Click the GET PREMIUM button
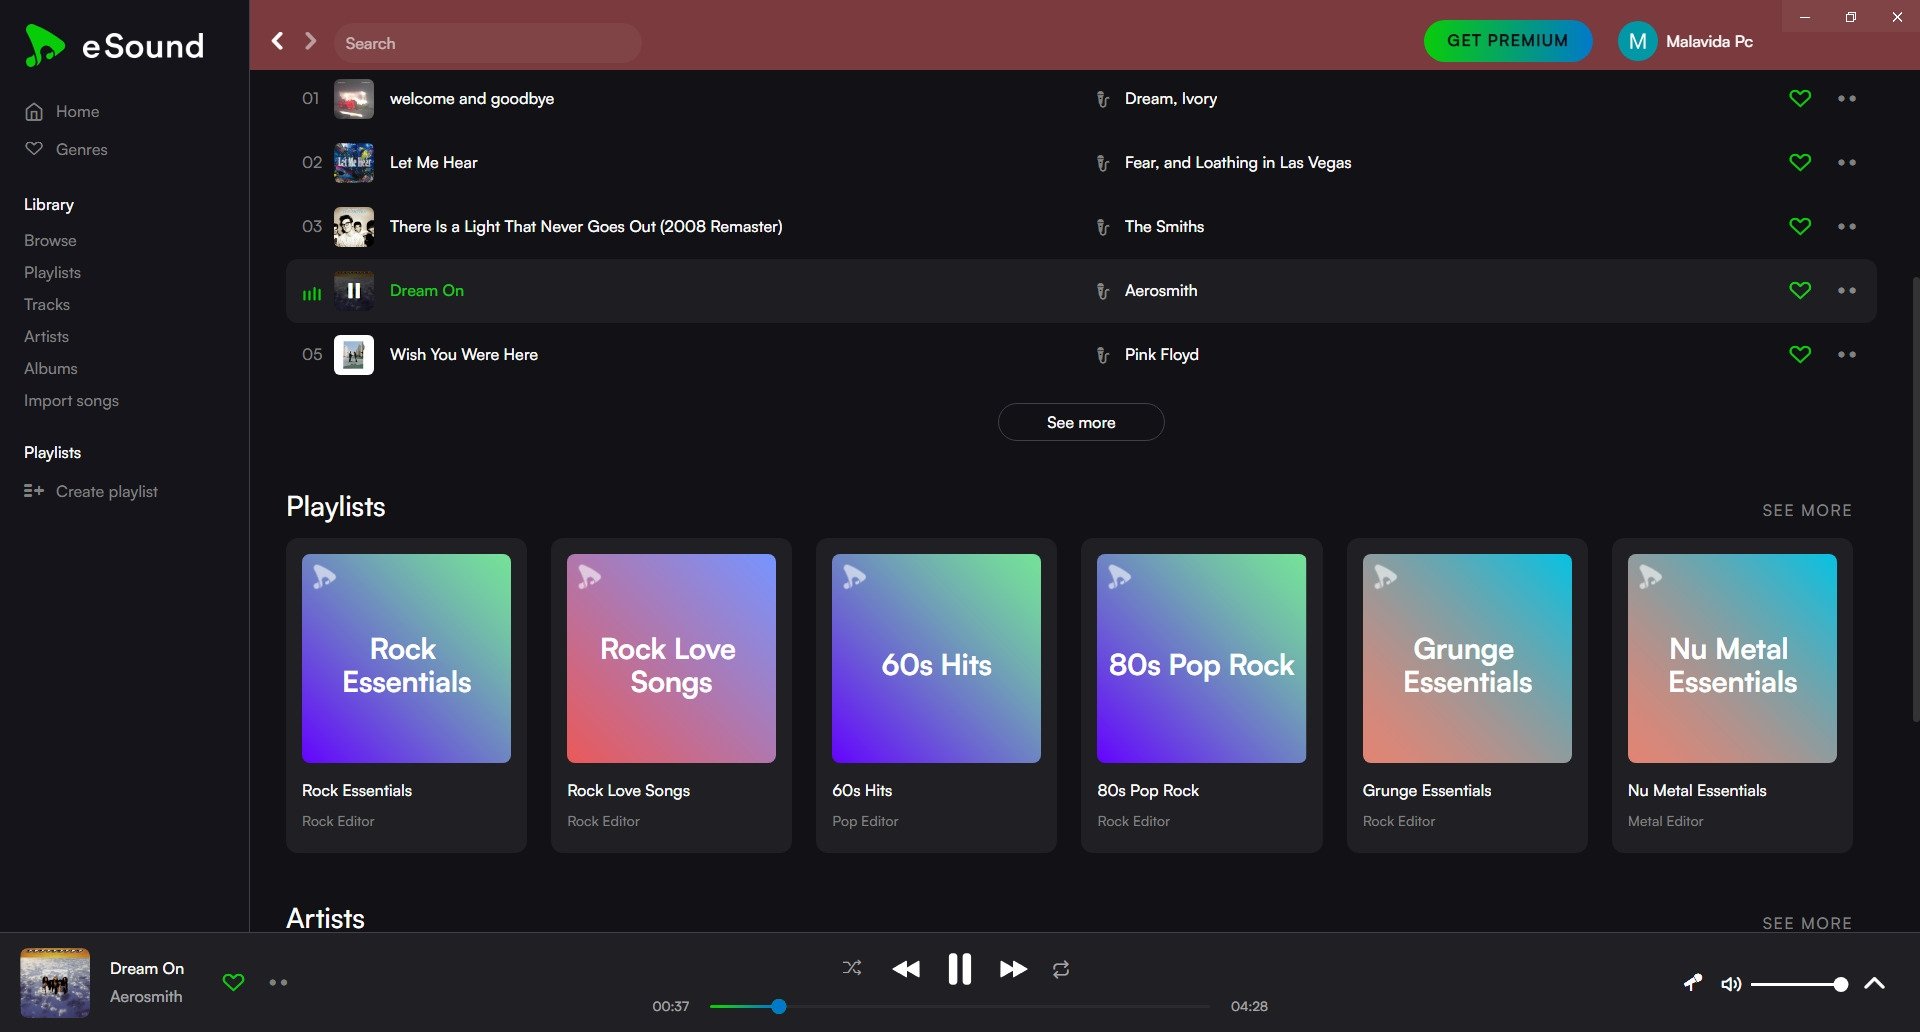This screenshot has width=1920, height=1032. pos(1507,41)
